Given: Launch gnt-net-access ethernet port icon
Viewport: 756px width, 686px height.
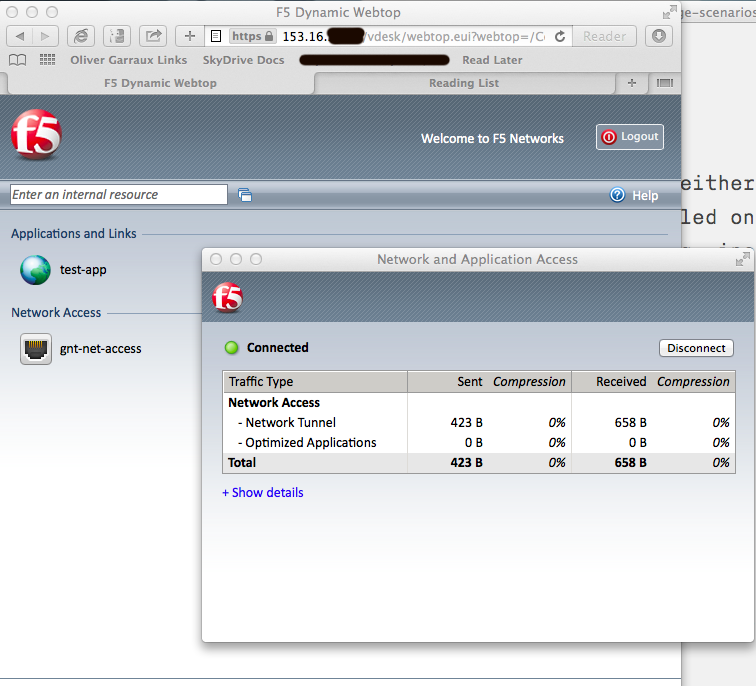Looking at the screenshot, I should 36,349.
